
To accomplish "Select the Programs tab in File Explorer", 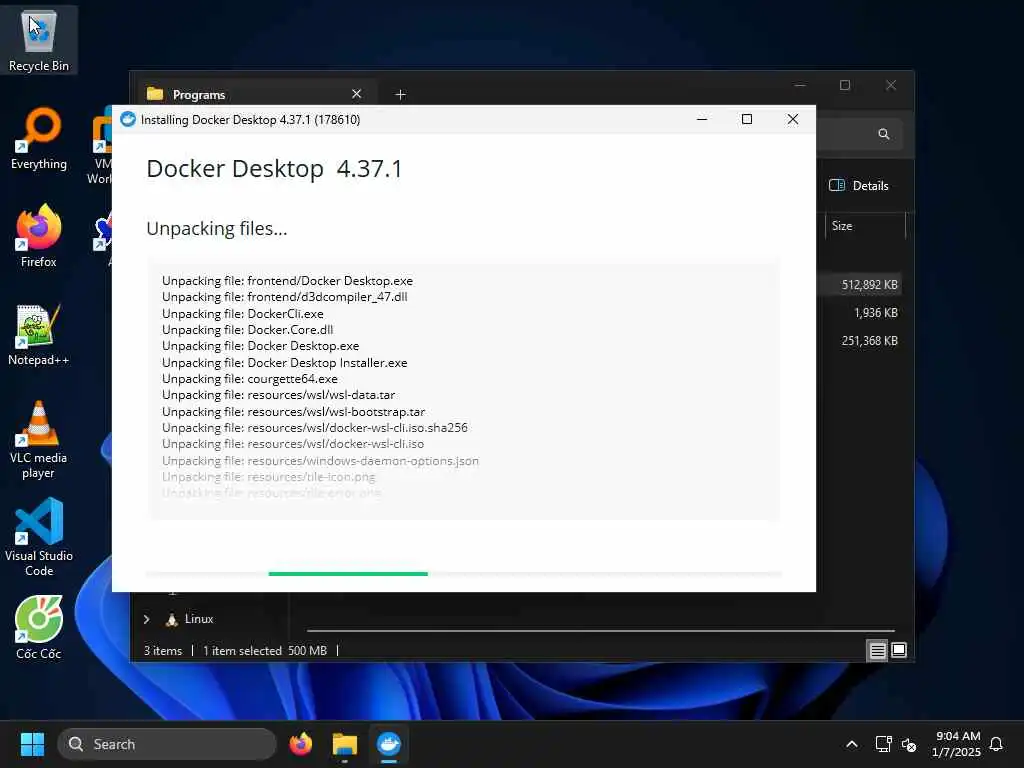I will point(255,95).
